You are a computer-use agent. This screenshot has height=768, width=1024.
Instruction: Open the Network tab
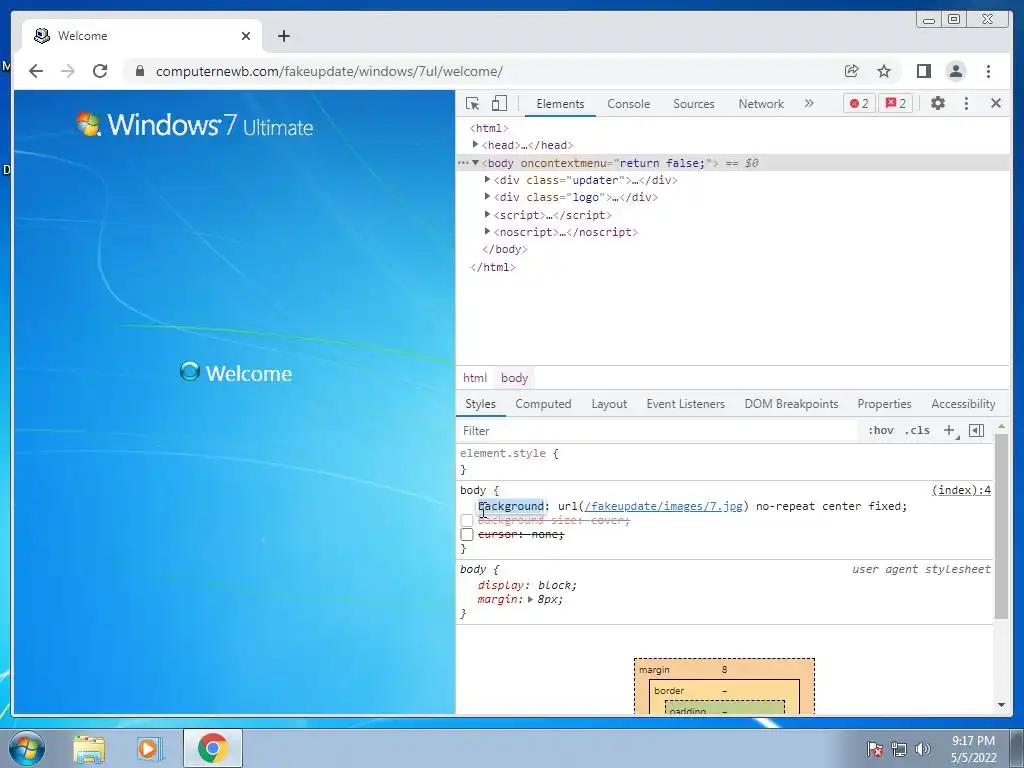(x=761, y=103)
